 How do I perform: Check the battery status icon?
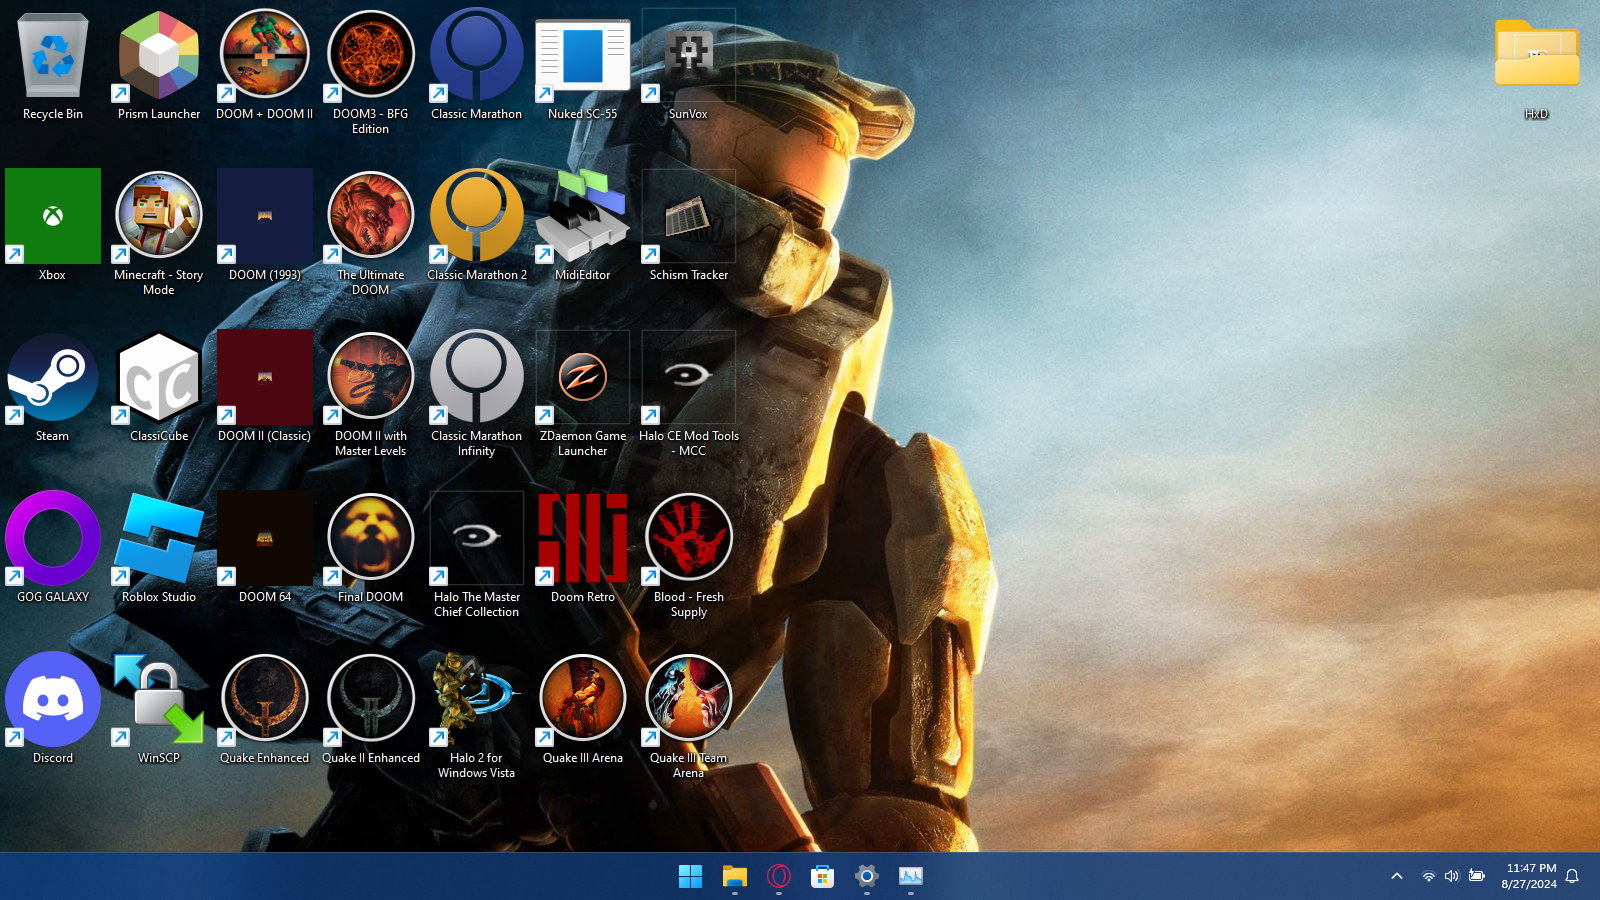coord(1477,877)
